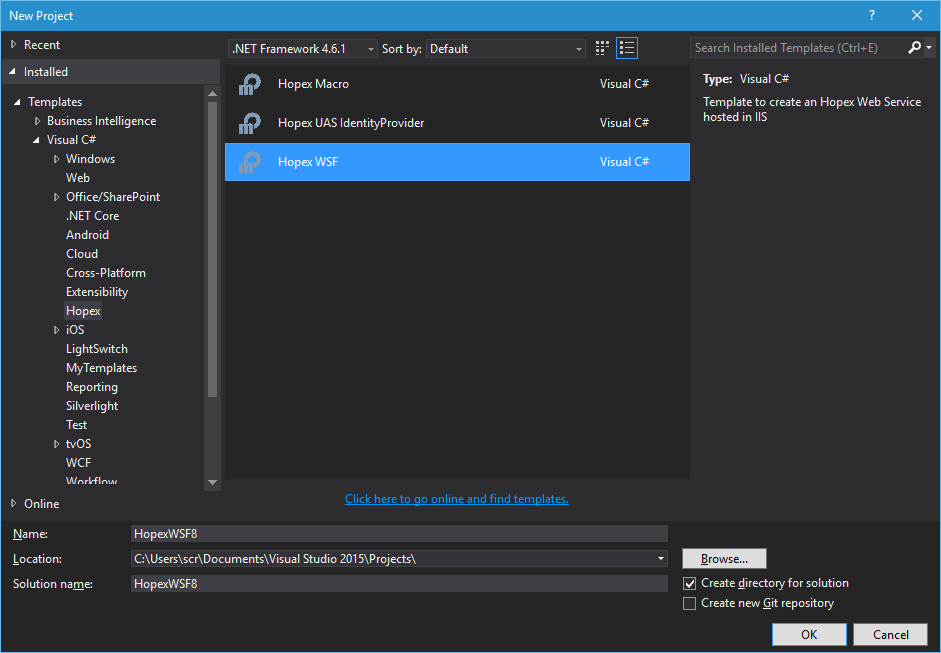
Task: Expand the Windows tree node
Action: click(57, 159)
